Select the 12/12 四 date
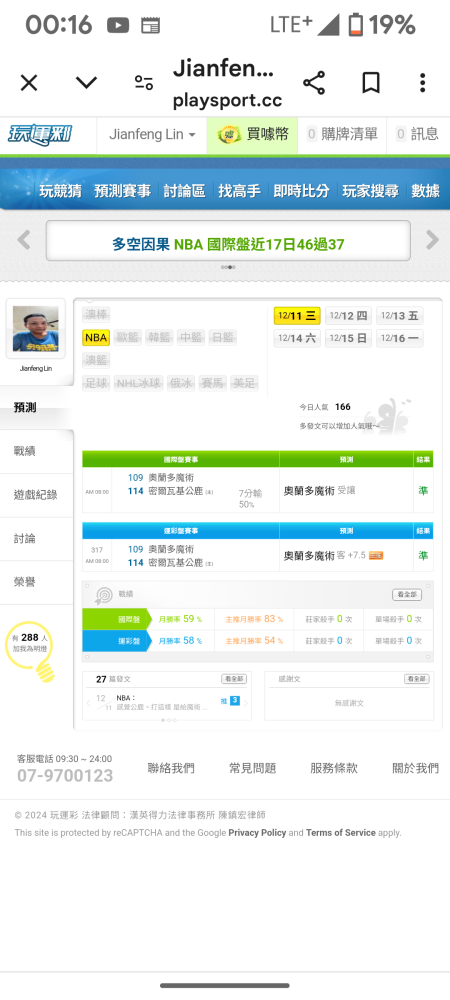 point(348,316)
